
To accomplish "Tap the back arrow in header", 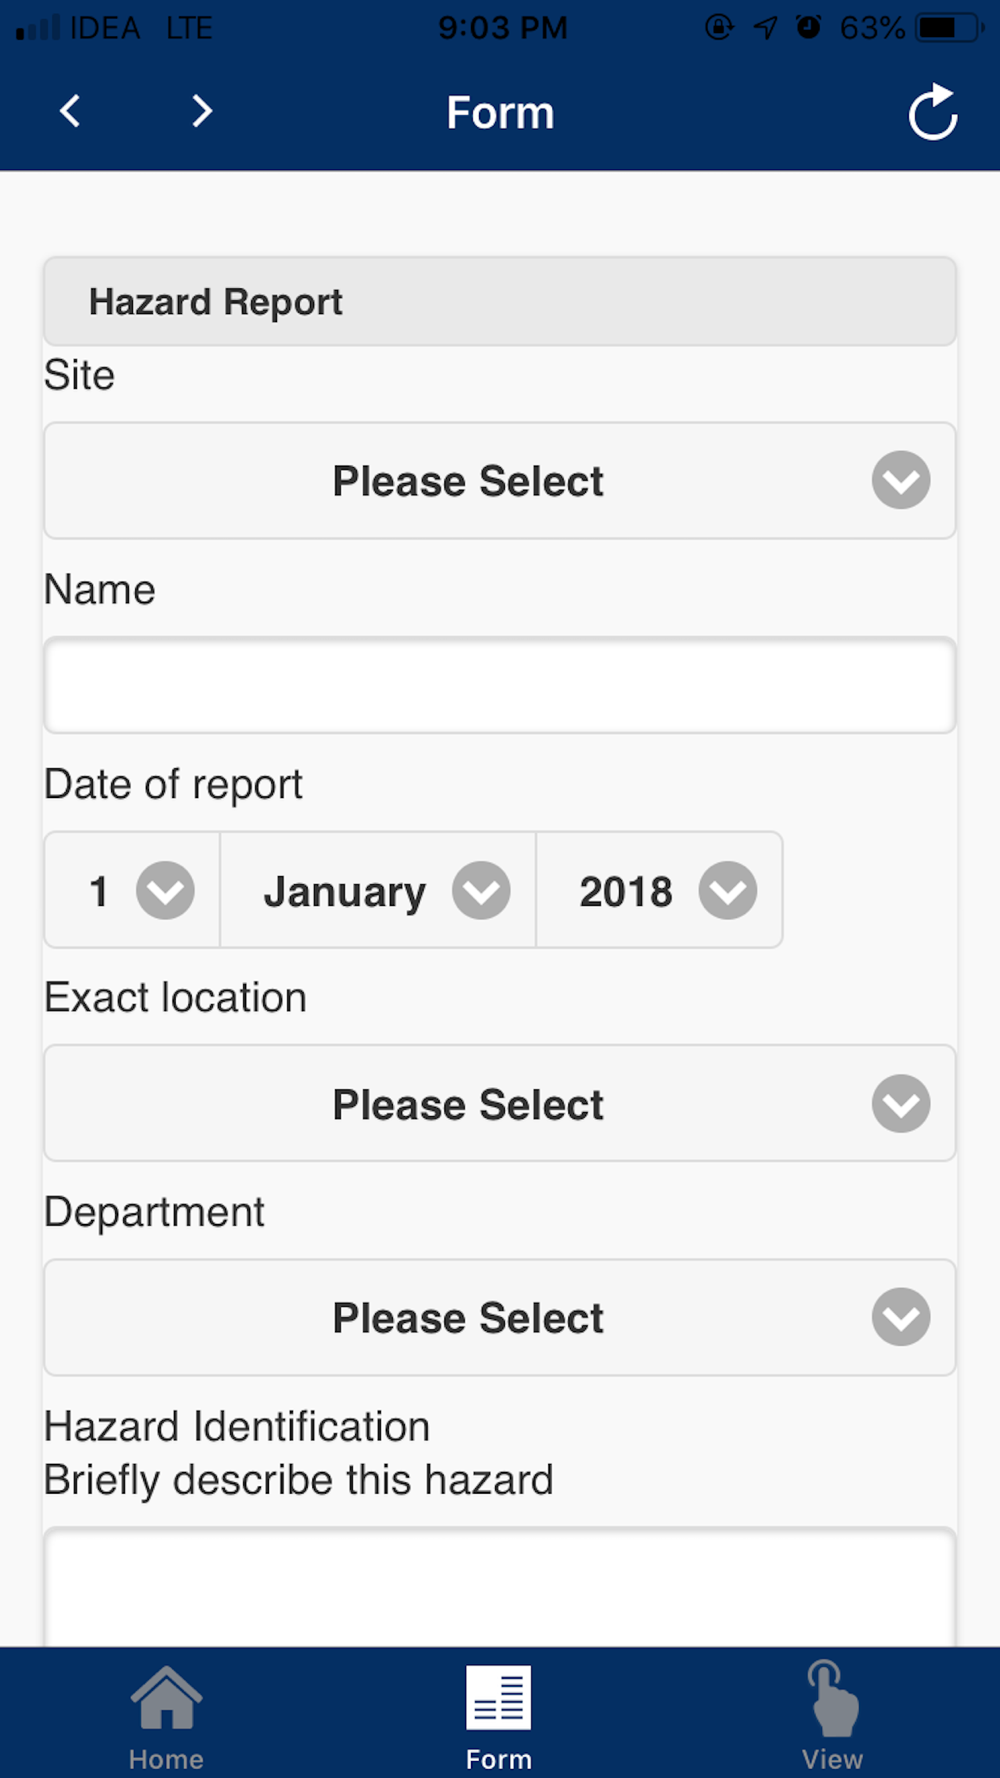I will pos(70,111).
